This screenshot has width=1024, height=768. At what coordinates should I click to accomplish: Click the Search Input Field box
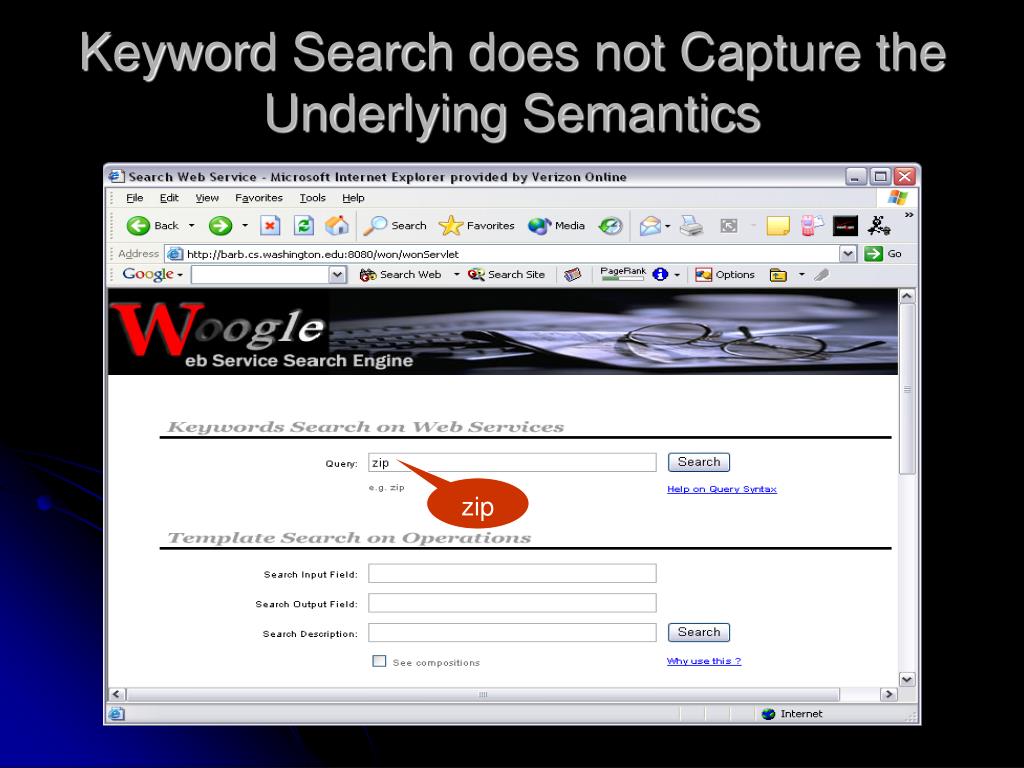pyautogui.click(x=512, y=573)
